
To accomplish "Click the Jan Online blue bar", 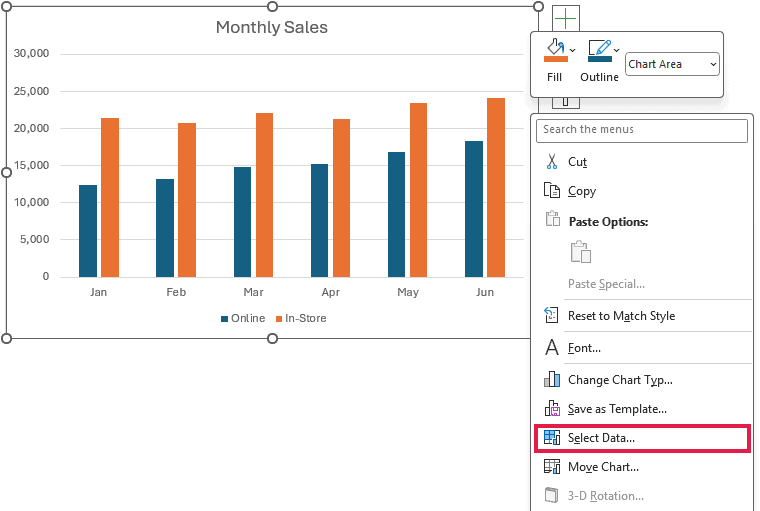I will 88,231.
